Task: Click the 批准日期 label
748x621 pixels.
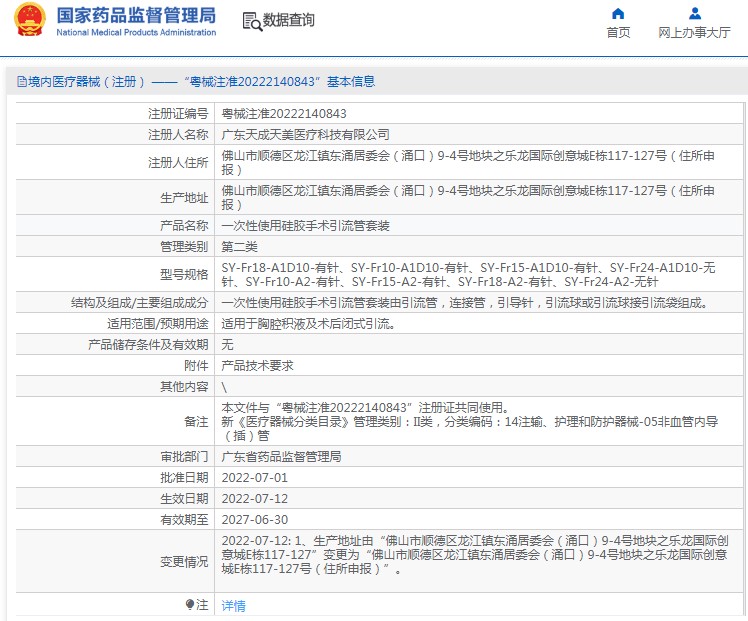Action: [184, 478]
